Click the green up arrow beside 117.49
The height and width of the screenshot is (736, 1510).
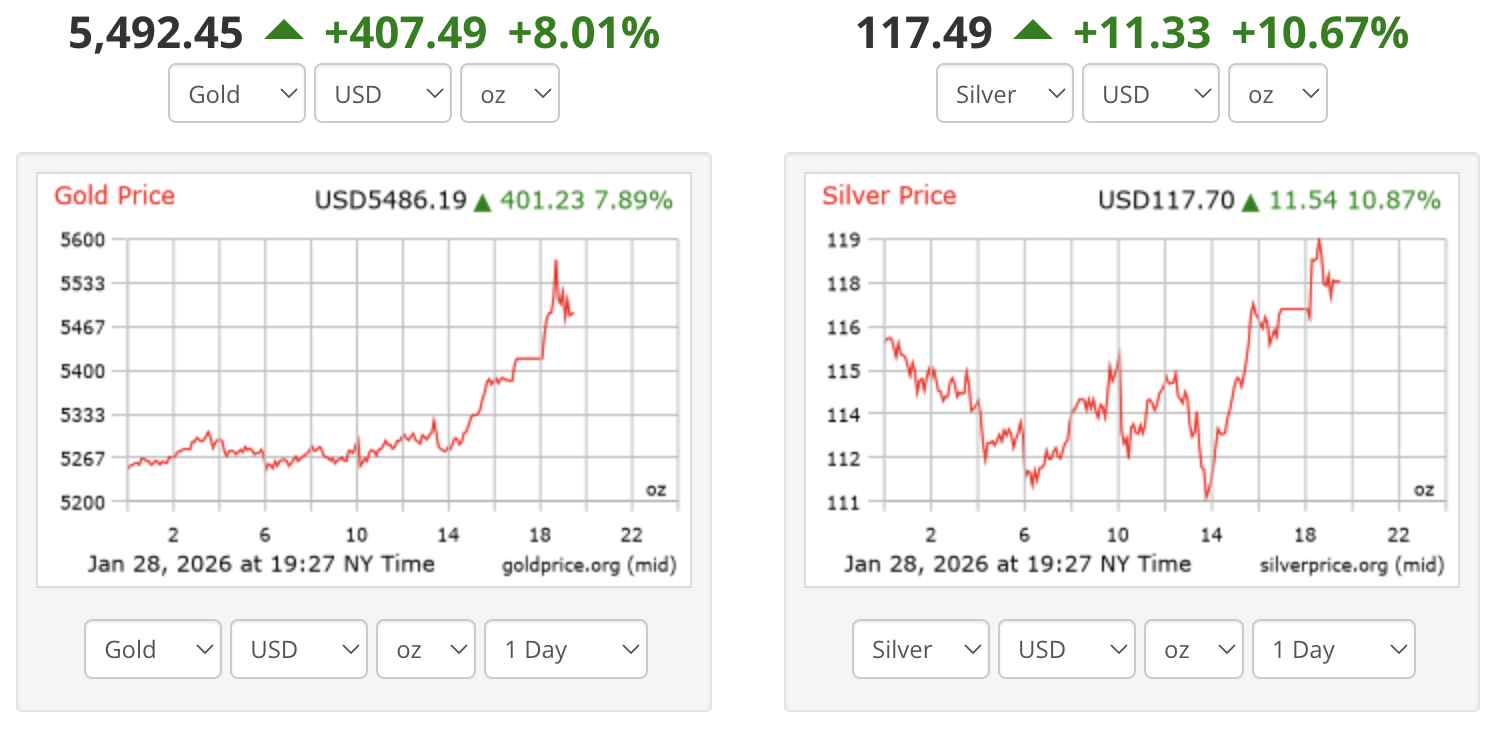pyautogui.click(x=1032, y=32)
